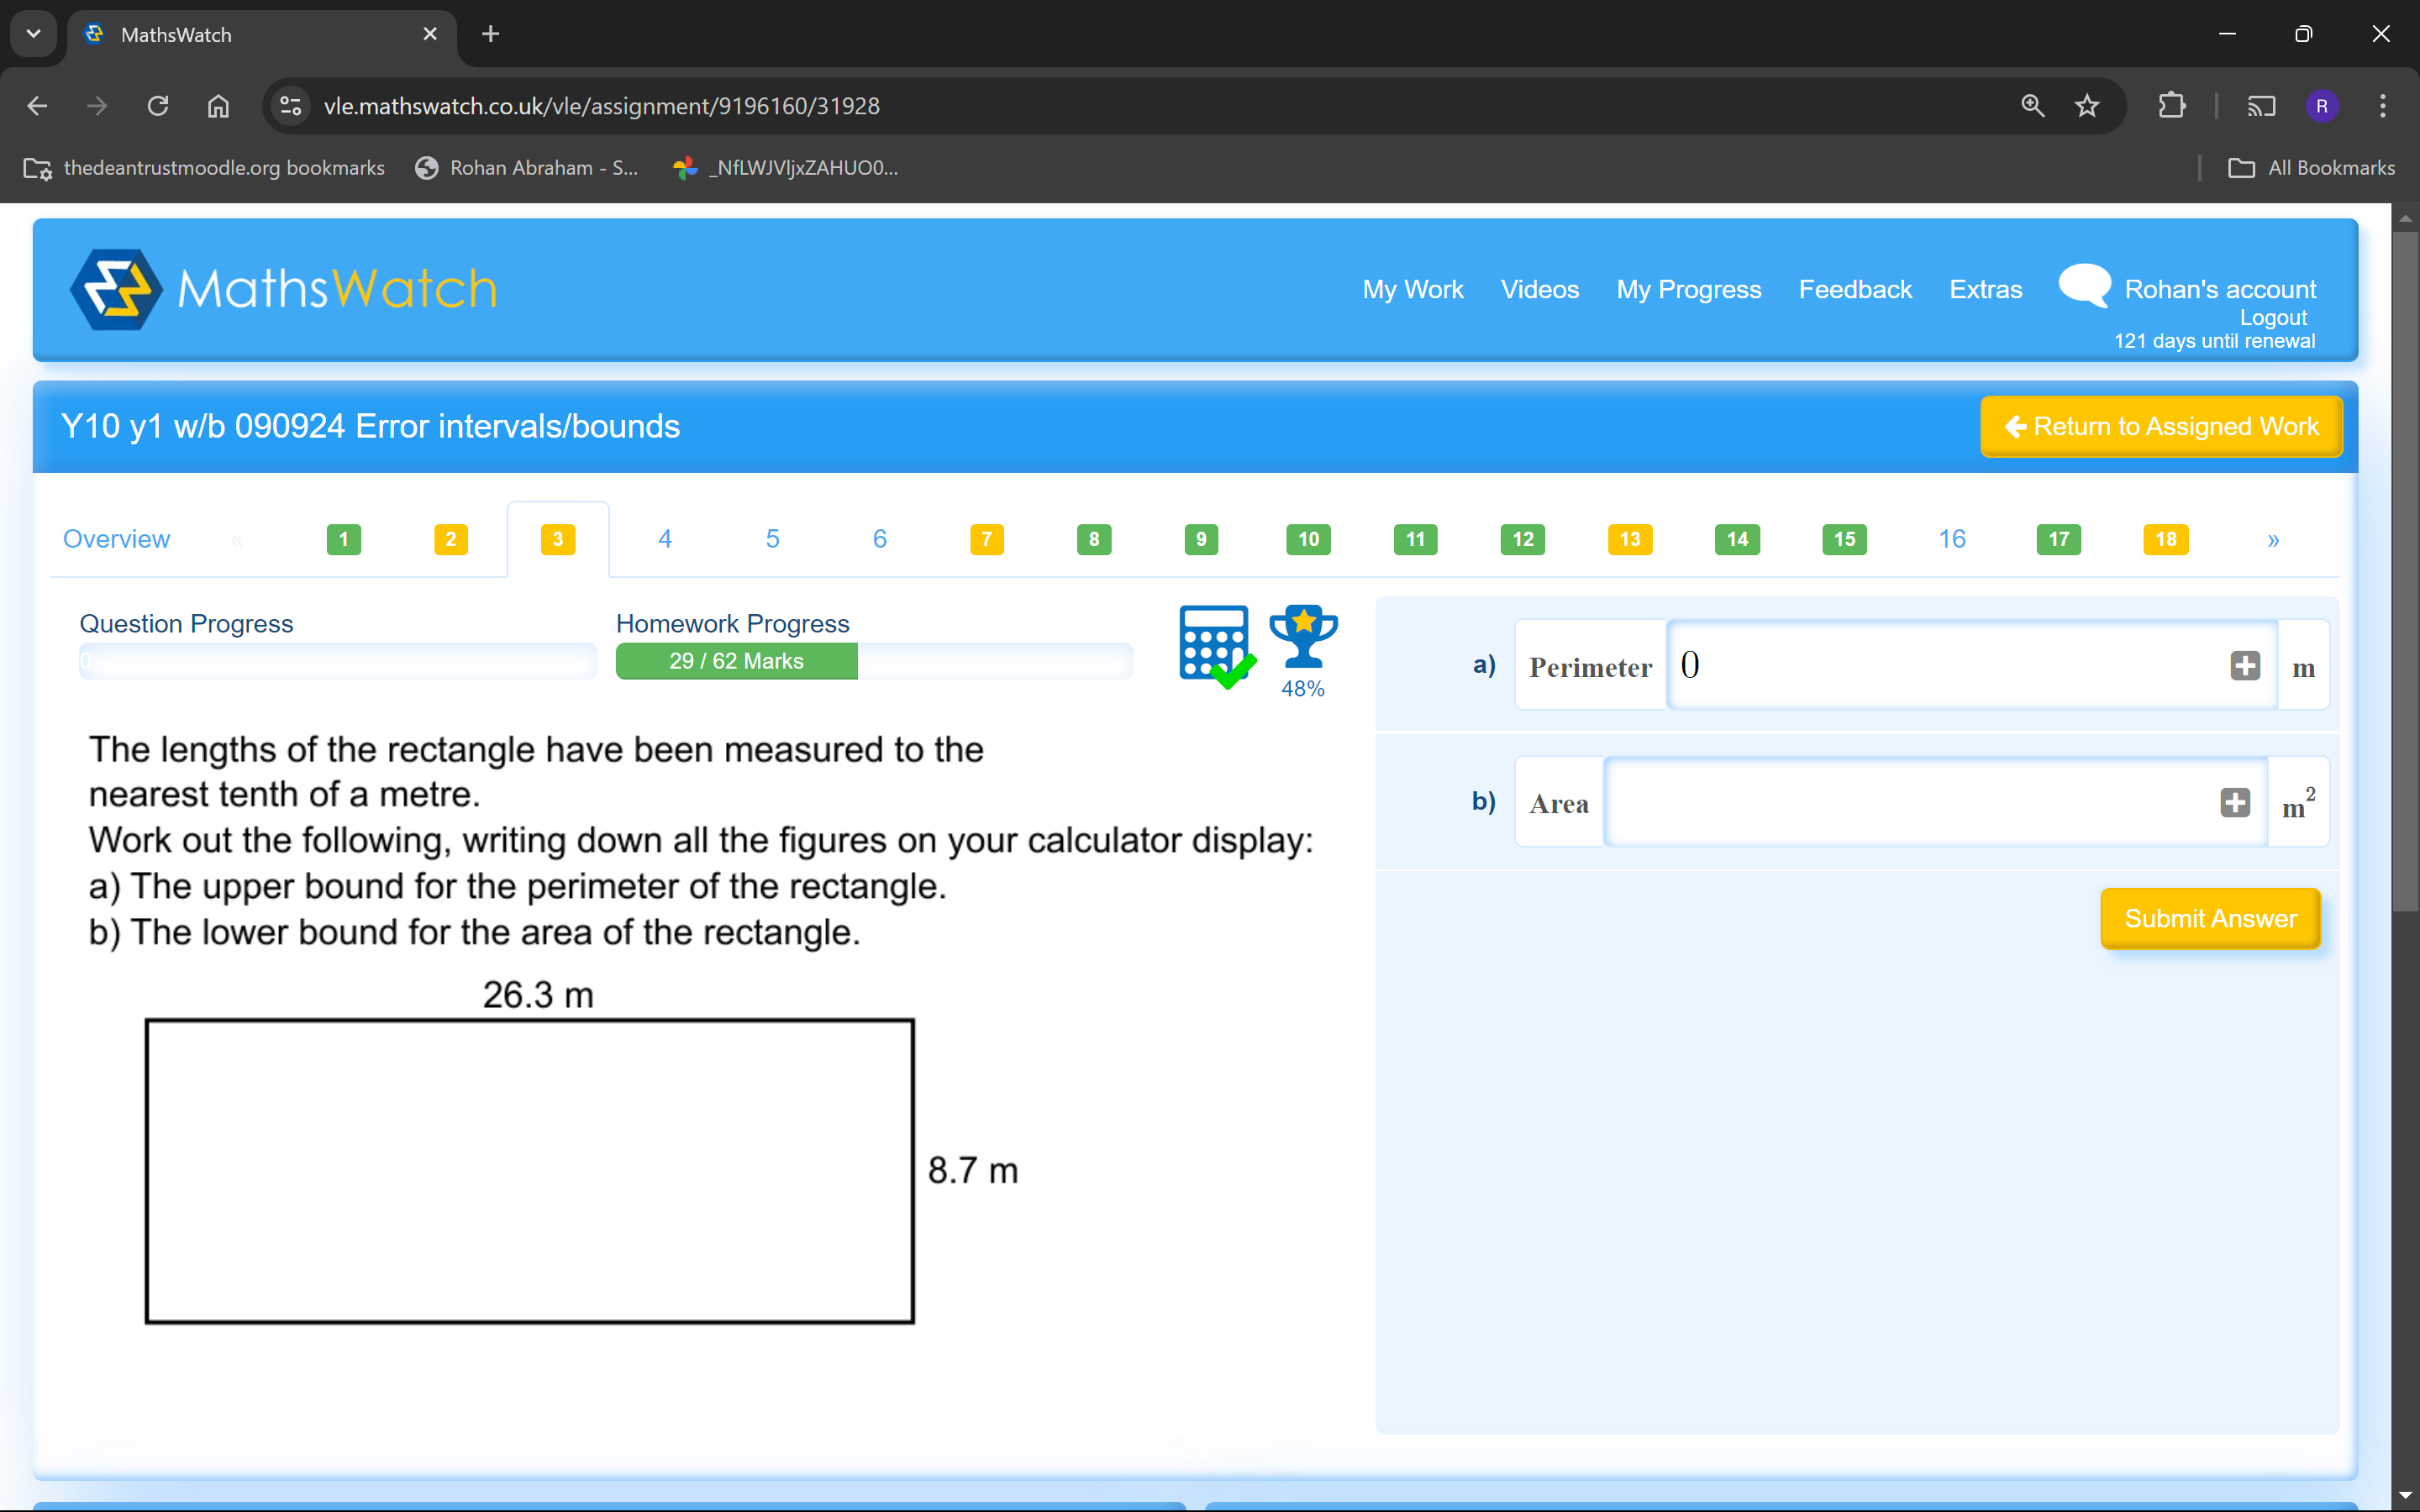View site information icon in address bar
The image size is (2420, 1512).
point(291,106)
